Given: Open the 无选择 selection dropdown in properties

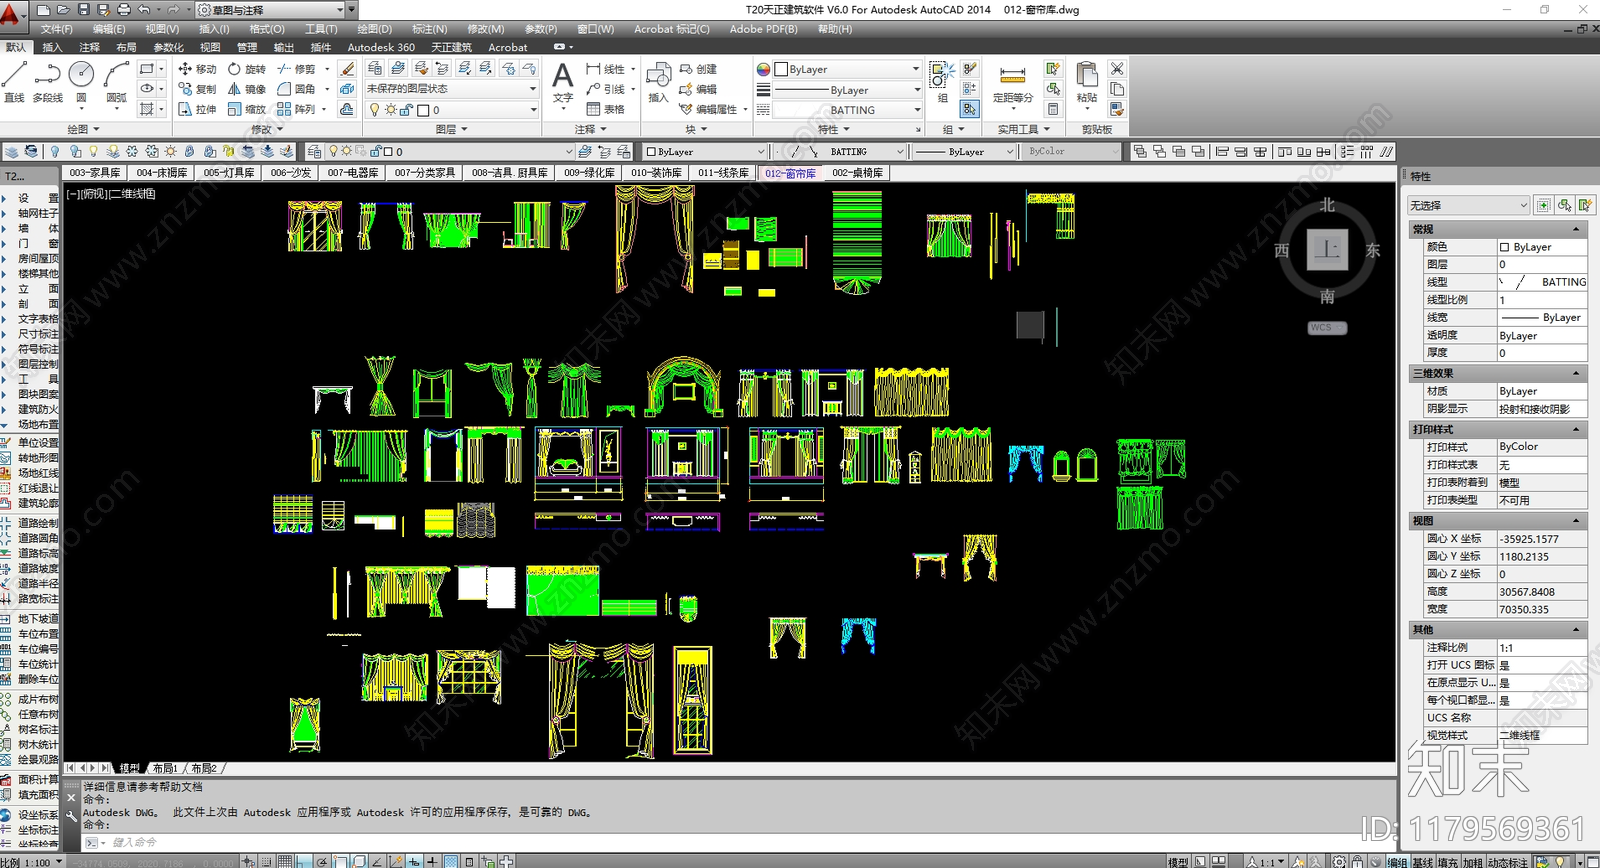Looking at the screenshot, I should coord(1469,205).
